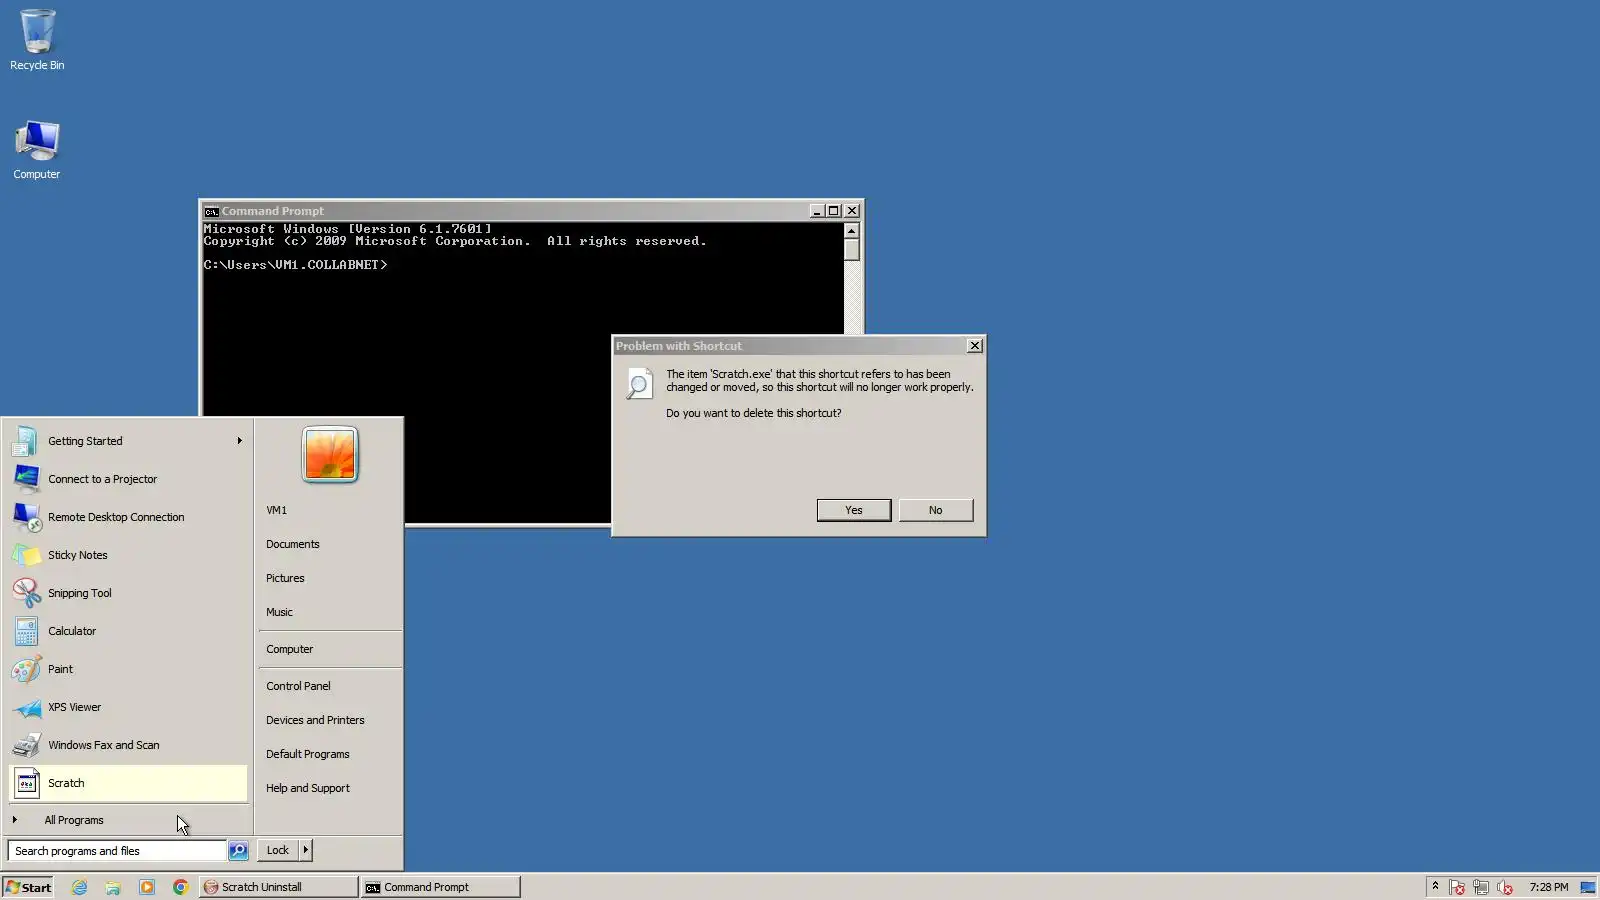Click the Windows Fax and Scan icon
Screen dimensions: 1600x900
pyautogui.click(x=27, y=745)
